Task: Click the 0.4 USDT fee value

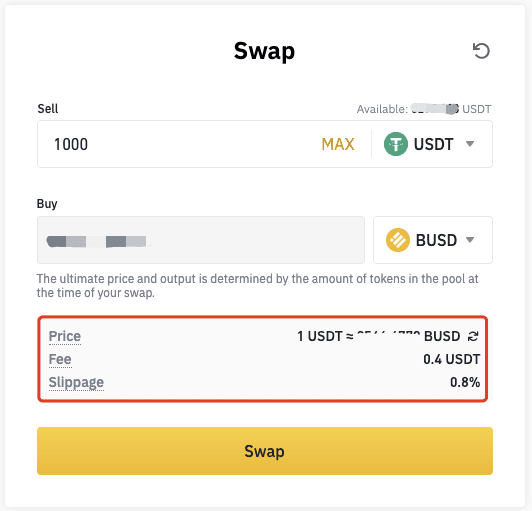Action: click(452, 359)
